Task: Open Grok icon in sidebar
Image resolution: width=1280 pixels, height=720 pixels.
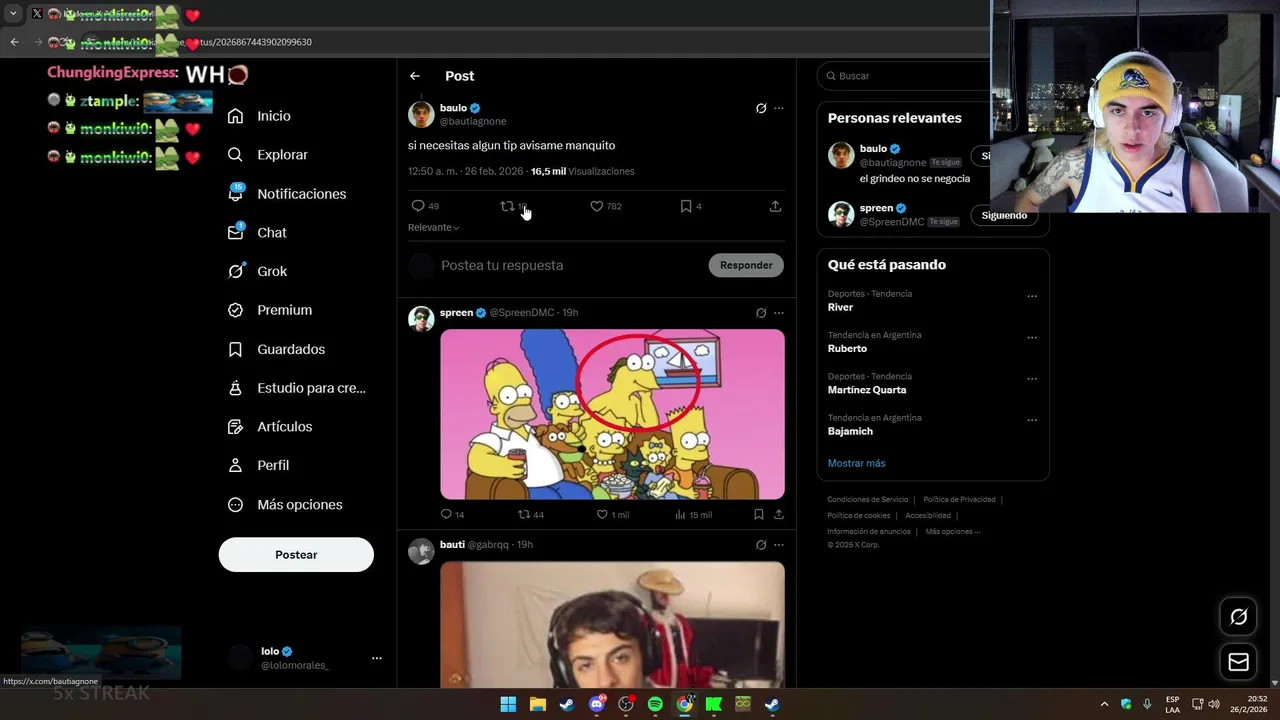Action: [x=235, y=271]
